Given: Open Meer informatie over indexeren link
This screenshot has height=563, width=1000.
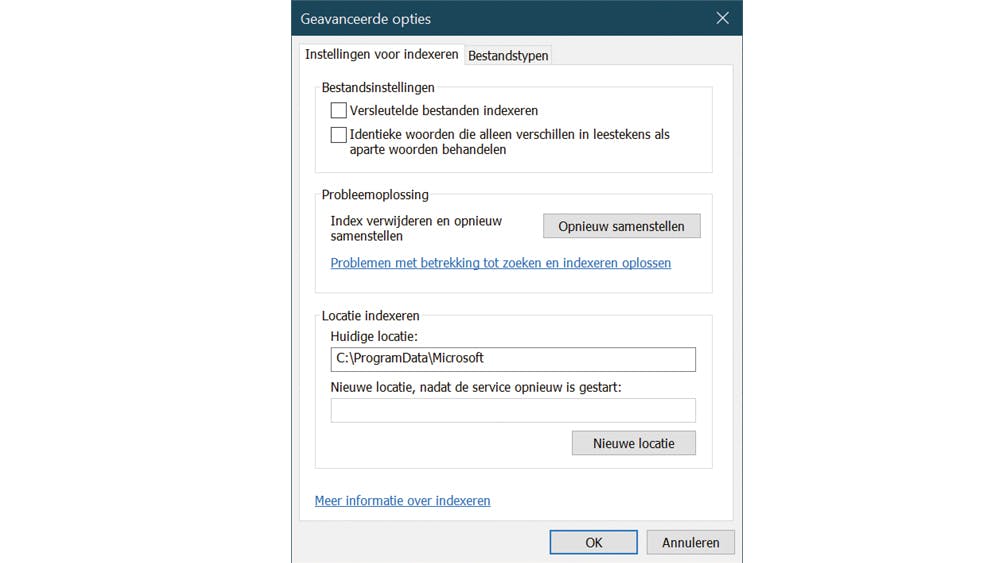Looking at the screenshot, I should [402, 500].
